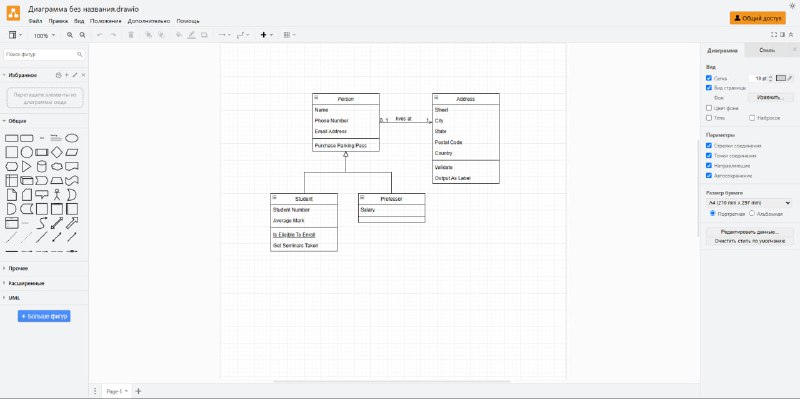Open the connection arrow style dropdown
This screenshot has width=800, height=399.
point(224,35)
